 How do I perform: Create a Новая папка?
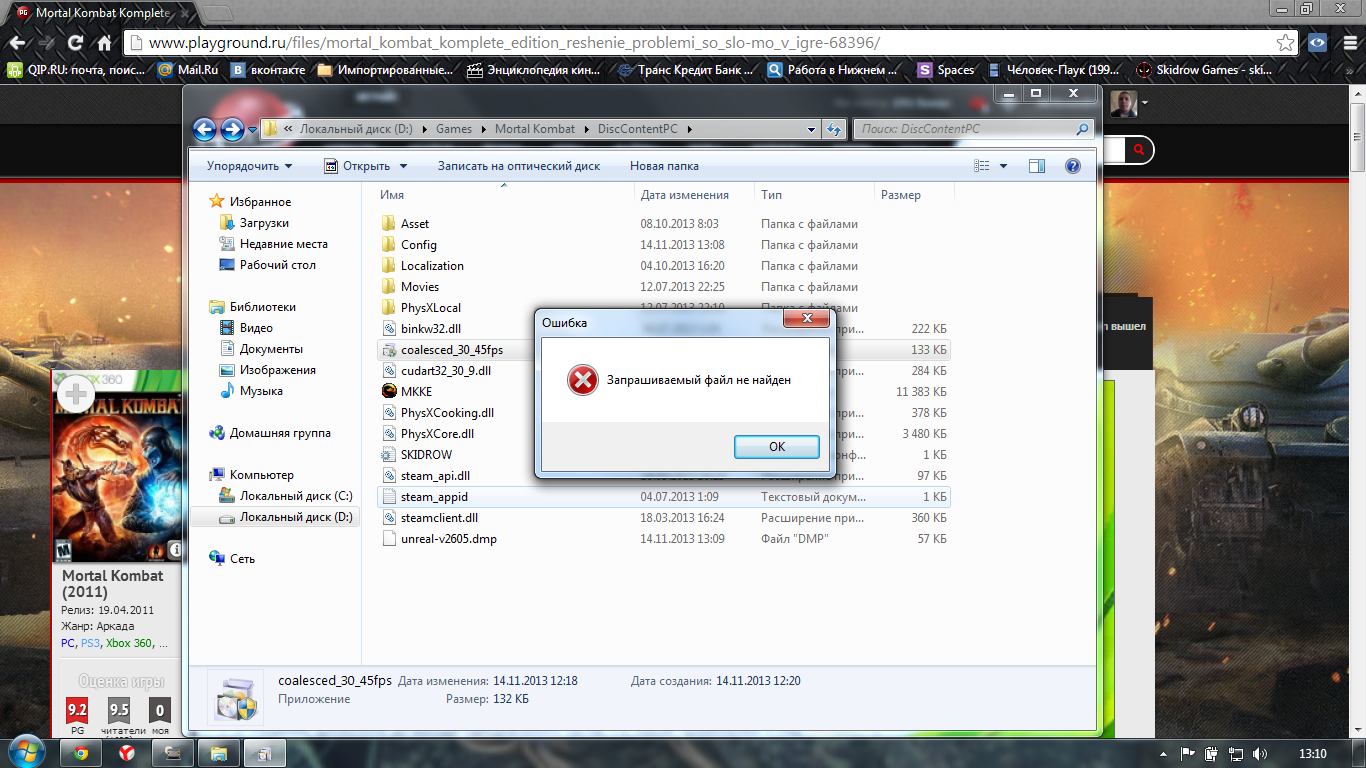point(664,166)
